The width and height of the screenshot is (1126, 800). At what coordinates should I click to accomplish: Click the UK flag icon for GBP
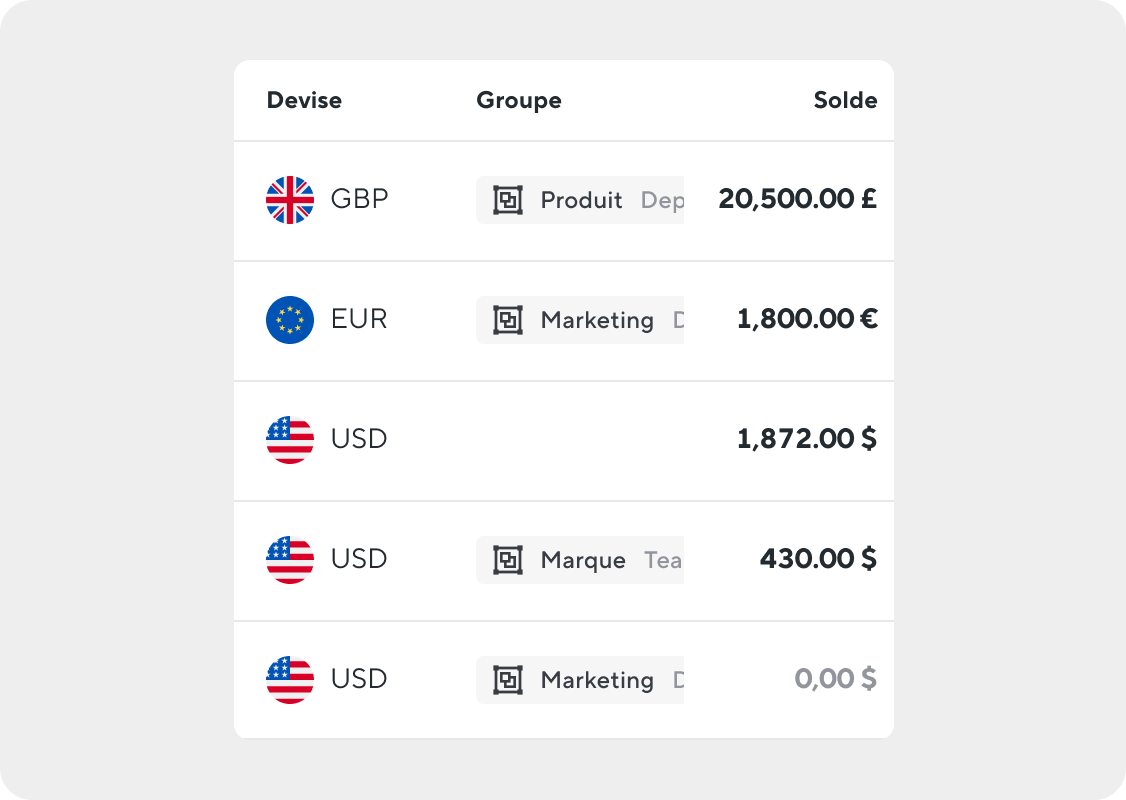(x=290, y=200)
